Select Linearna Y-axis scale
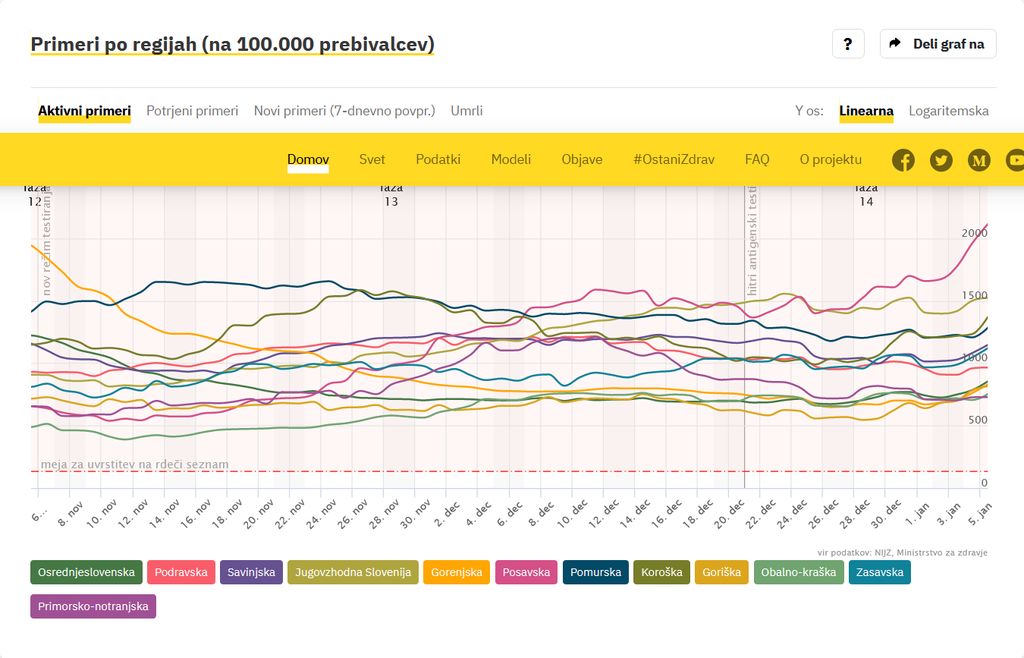Viewport: 1024px width, 658px height. tap(866, 111)
